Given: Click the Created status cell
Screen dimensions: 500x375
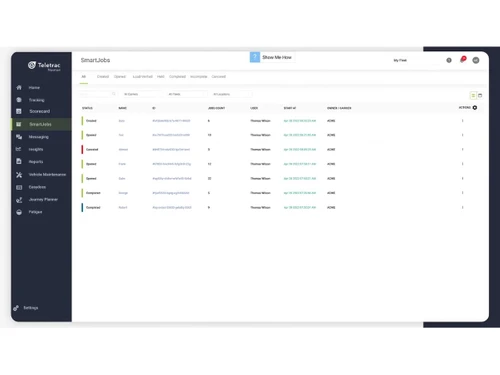Looking at the screenshot, I should (x=91, y=121).
